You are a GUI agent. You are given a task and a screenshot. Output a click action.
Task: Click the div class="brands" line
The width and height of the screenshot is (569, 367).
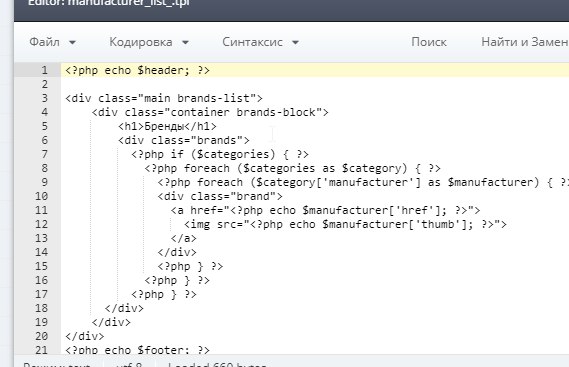tap(184, 140)
